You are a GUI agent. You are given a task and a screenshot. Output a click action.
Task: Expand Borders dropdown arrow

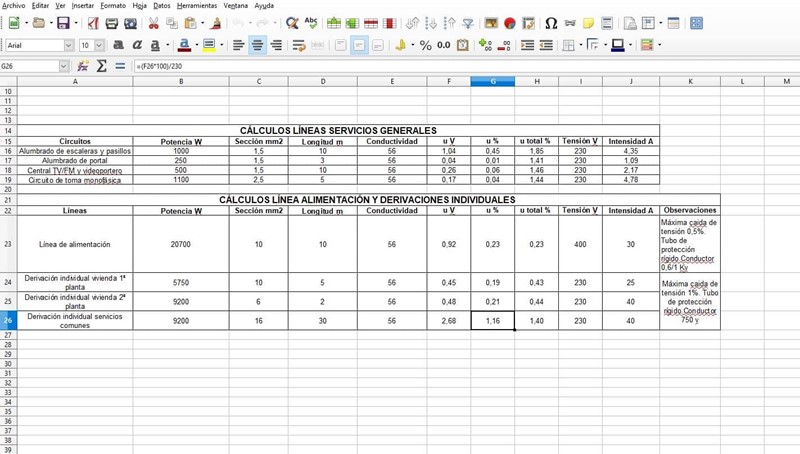(581, 45)
